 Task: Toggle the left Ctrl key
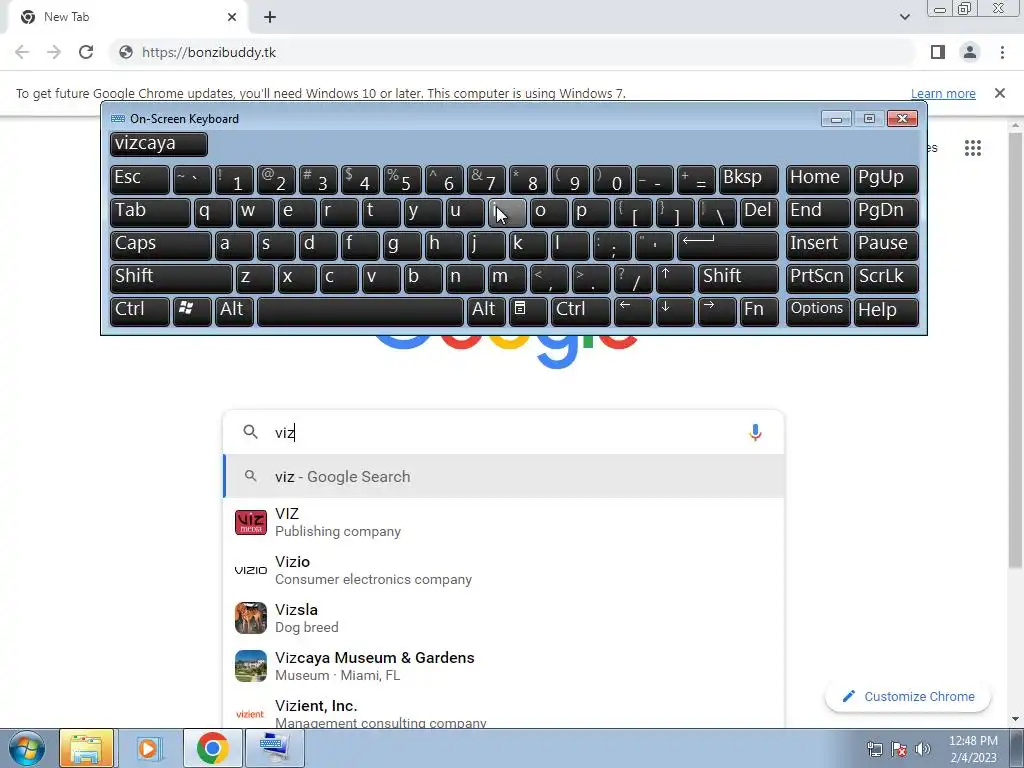click(x=140, y=311)
